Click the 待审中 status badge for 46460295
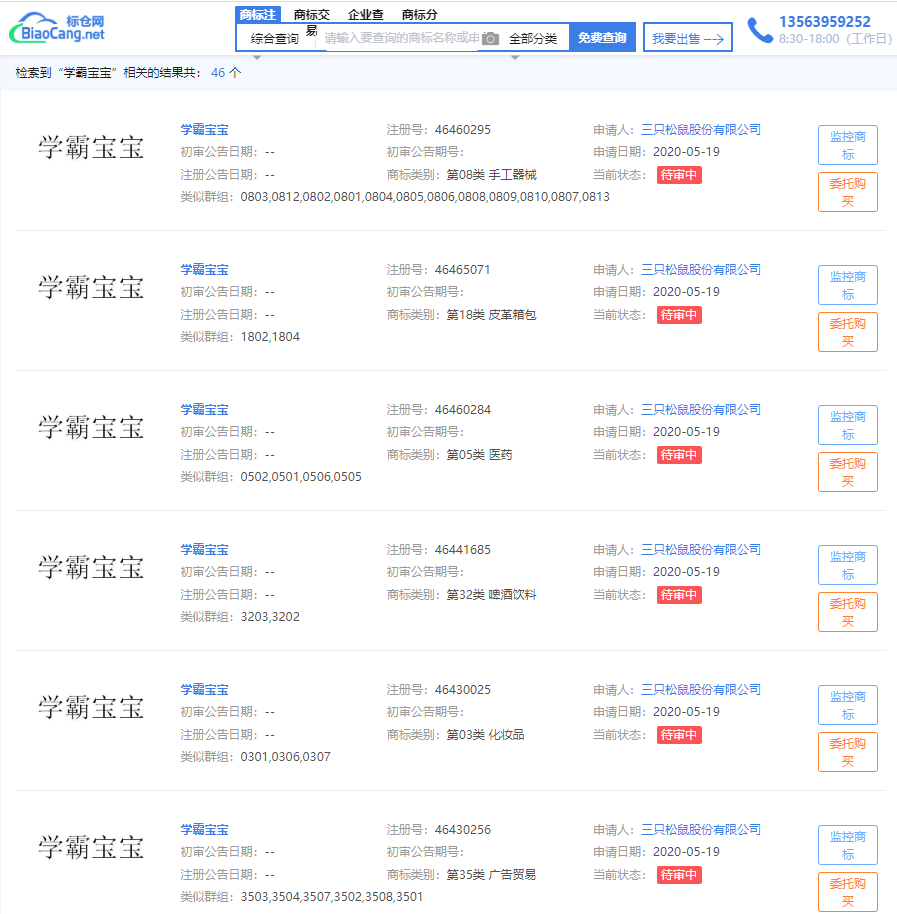Image resolution: width=897 pixels, height=914 pixels. 679,175
